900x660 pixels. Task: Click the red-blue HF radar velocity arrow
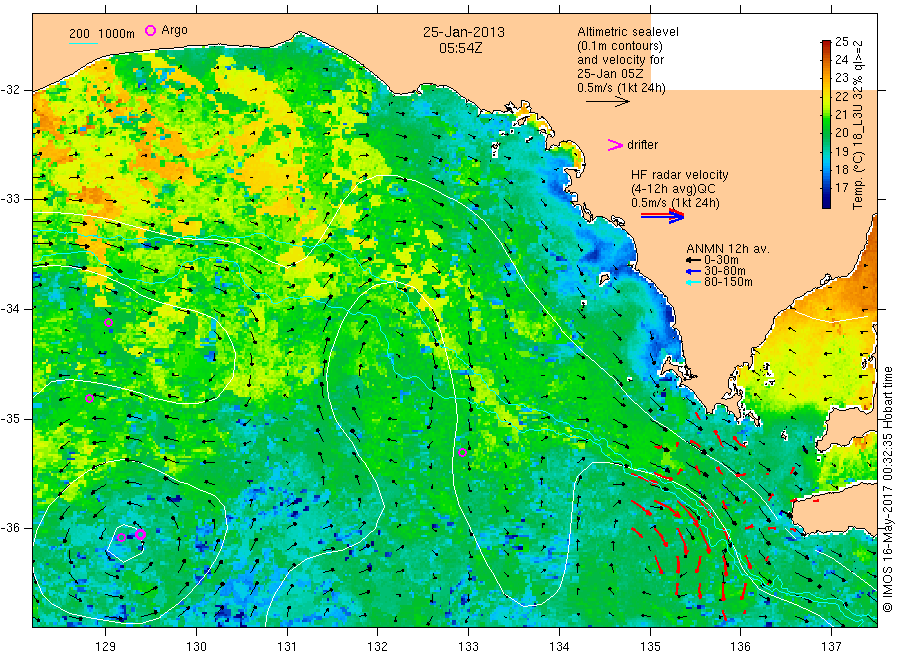(x=662, y=216)
